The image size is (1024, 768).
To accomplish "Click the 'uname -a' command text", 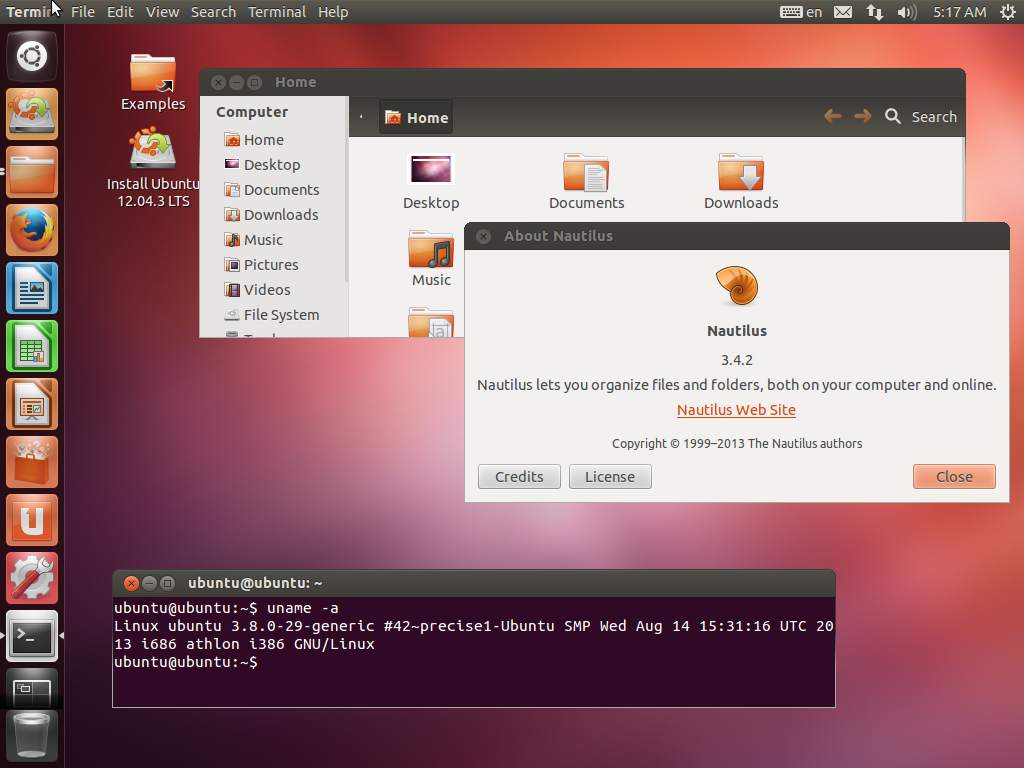I will 302,608.
